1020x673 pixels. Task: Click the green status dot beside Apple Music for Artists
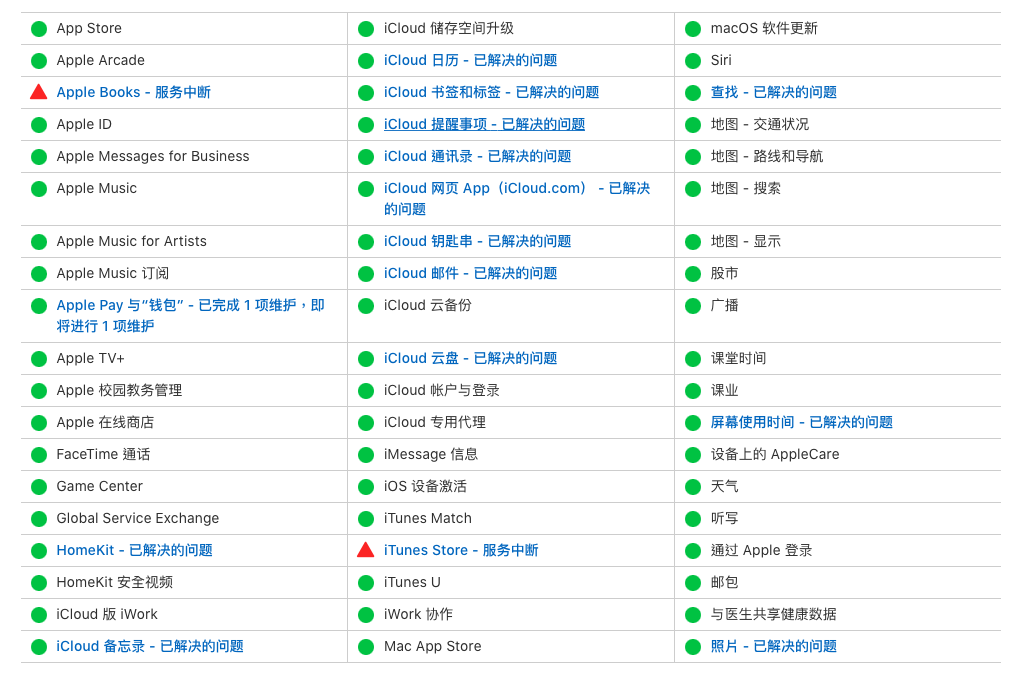[x=39, y=241]
